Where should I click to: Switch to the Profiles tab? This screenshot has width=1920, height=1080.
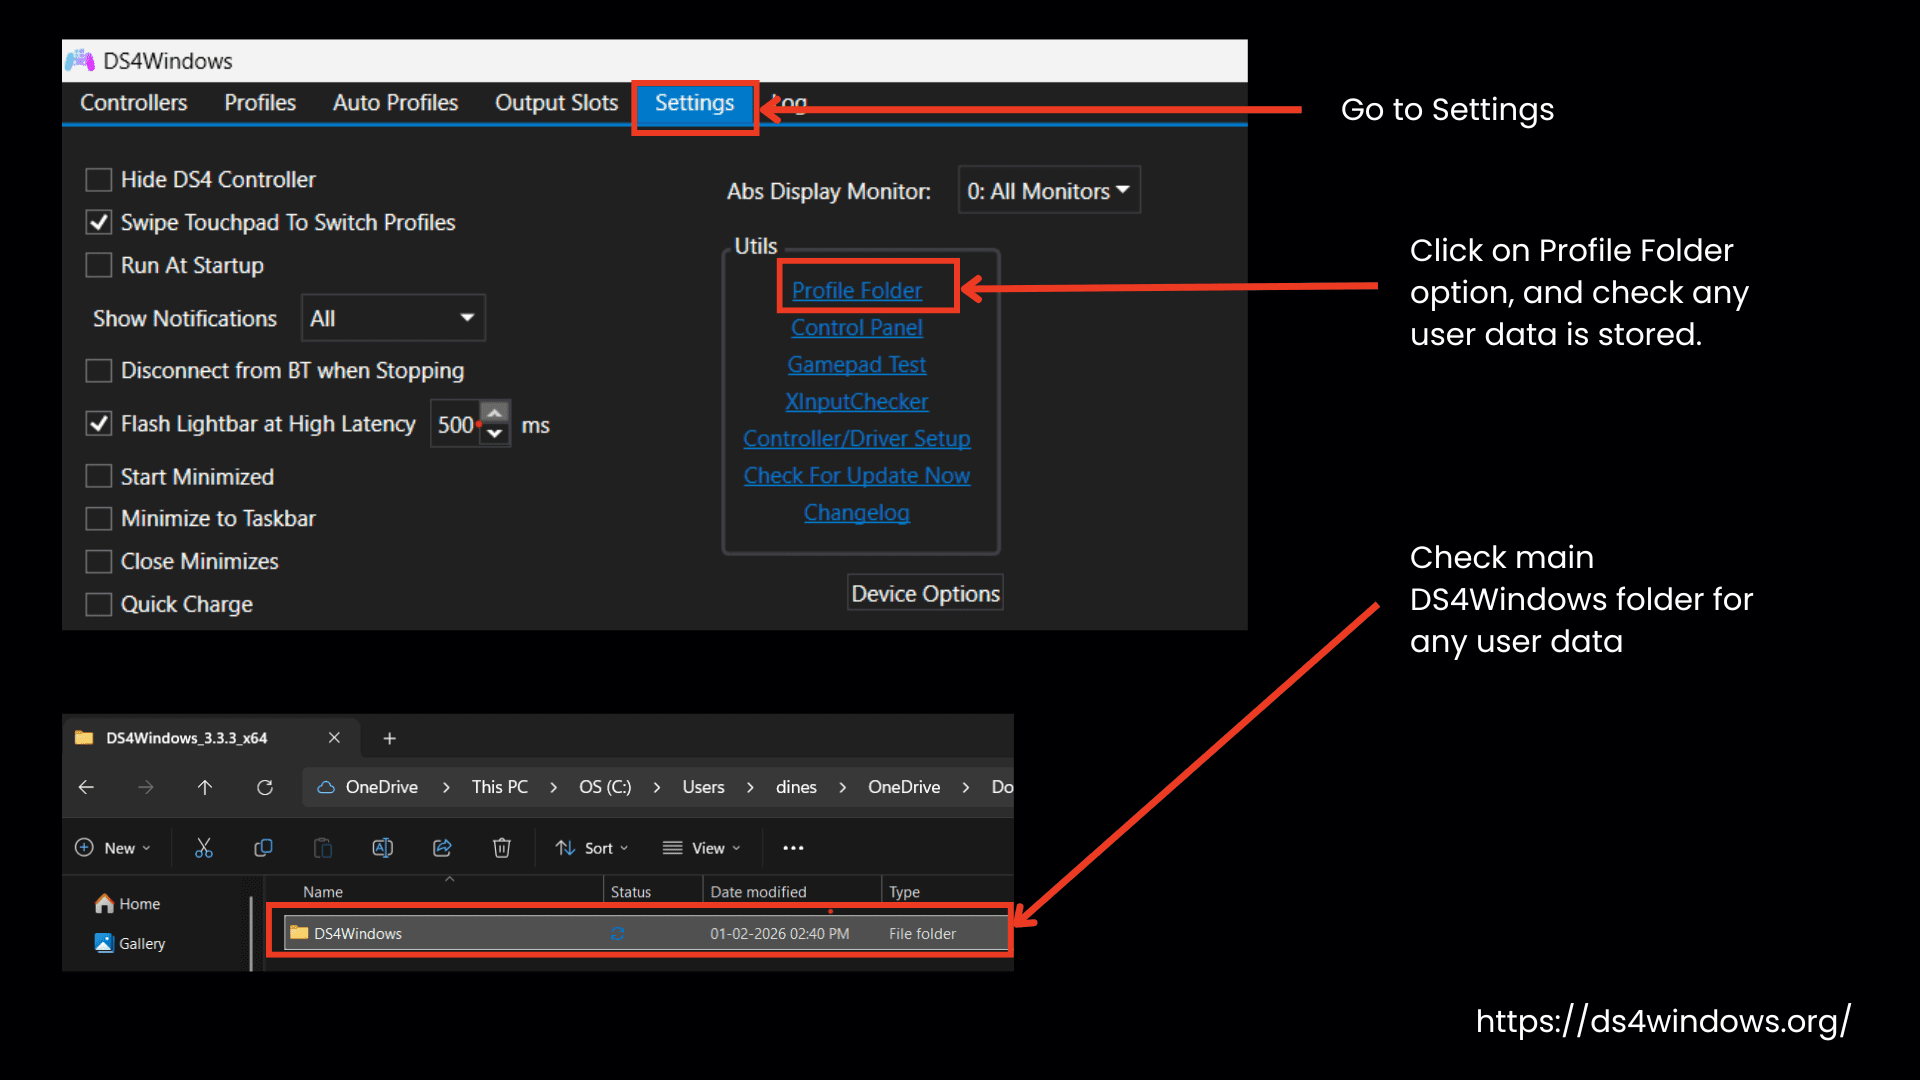[260, 103]
